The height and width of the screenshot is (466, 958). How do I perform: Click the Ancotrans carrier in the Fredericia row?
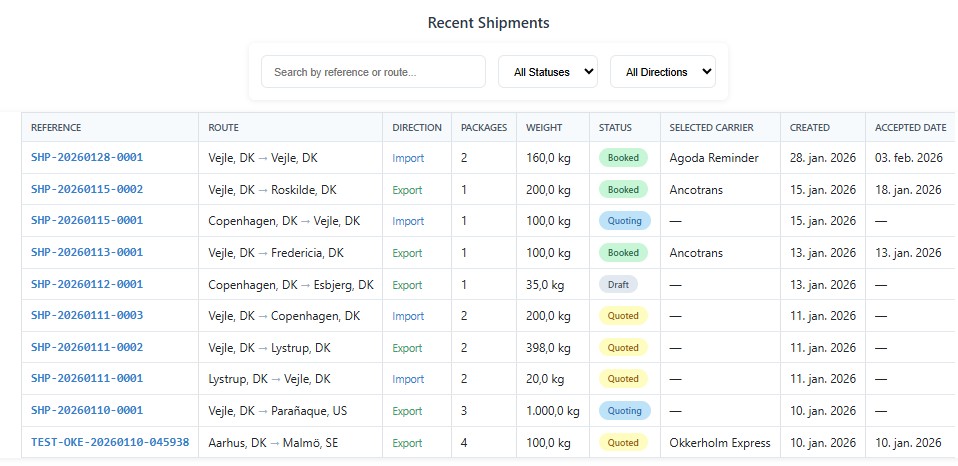(696, 252)
